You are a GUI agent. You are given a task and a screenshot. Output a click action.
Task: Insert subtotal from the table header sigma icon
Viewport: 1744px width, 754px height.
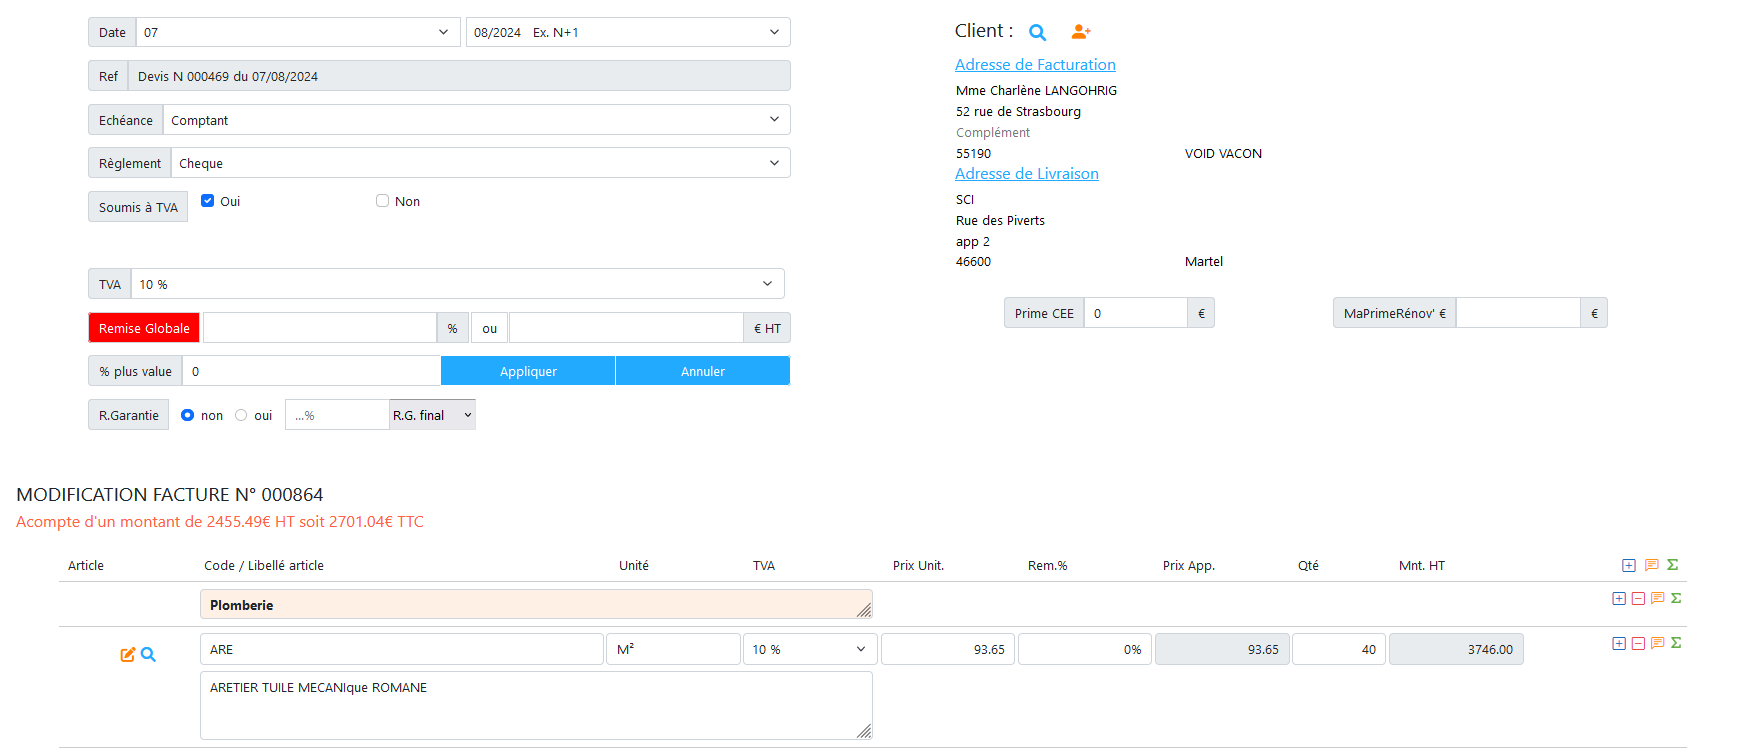click(x=1673, y=565)
